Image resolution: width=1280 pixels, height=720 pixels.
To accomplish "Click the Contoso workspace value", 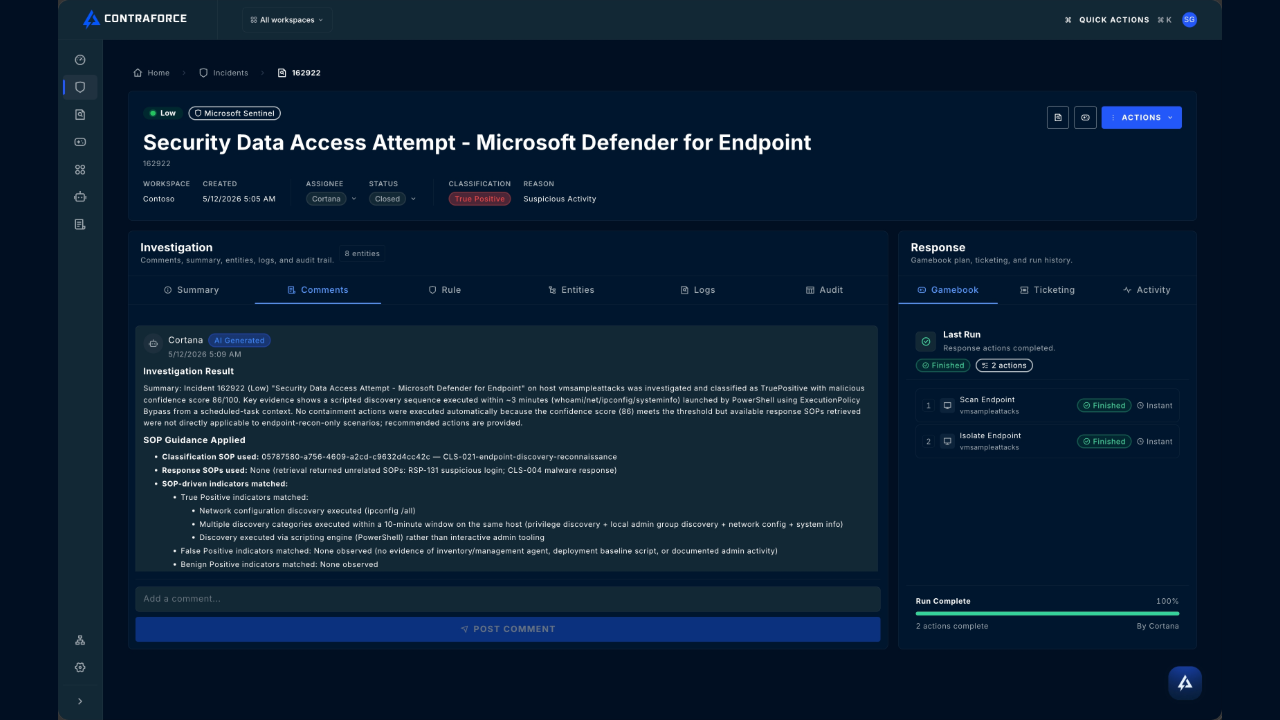I will point(159,199).
